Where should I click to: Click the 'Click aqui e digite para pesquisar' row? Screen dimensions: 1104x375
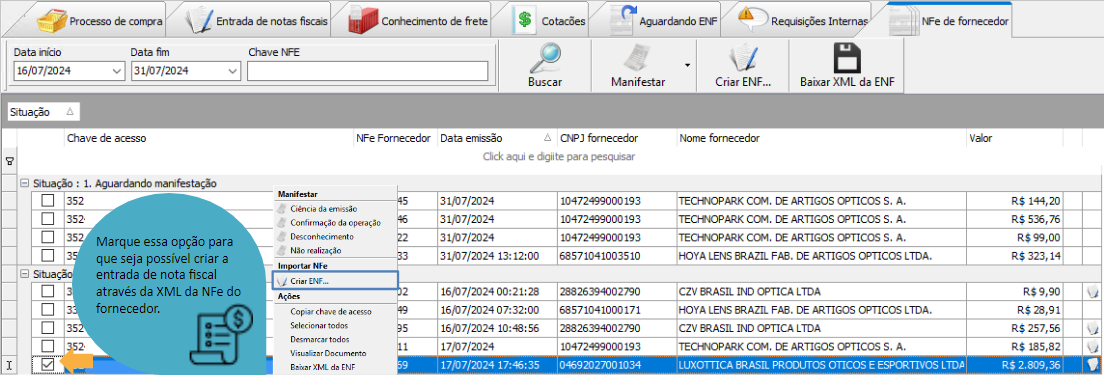click(559, 156)
